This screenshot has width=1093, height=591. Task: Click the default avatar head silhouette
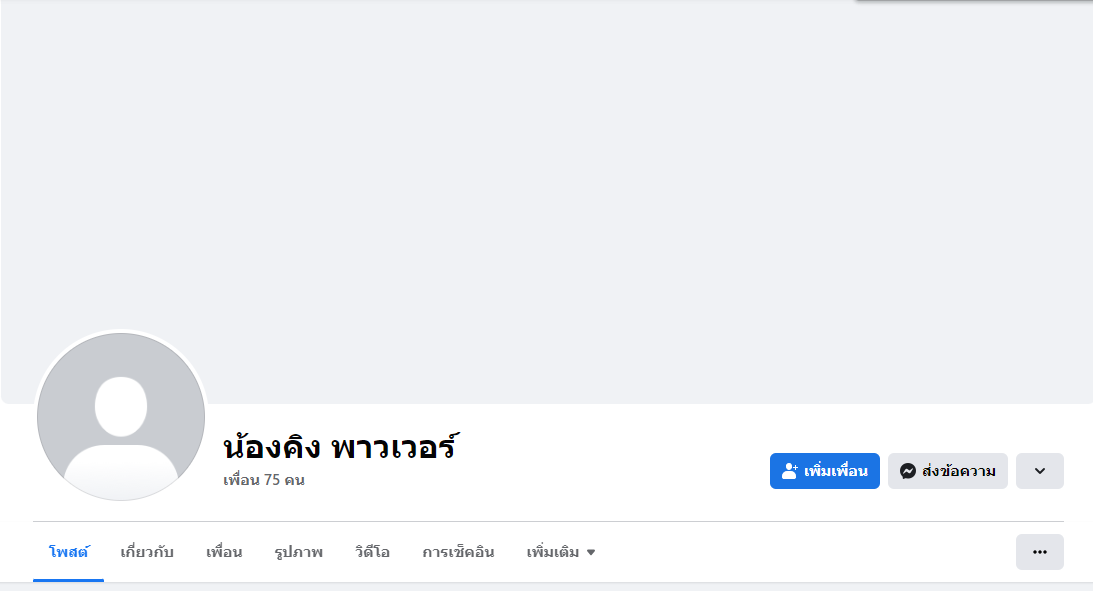(x=121, y=406)
